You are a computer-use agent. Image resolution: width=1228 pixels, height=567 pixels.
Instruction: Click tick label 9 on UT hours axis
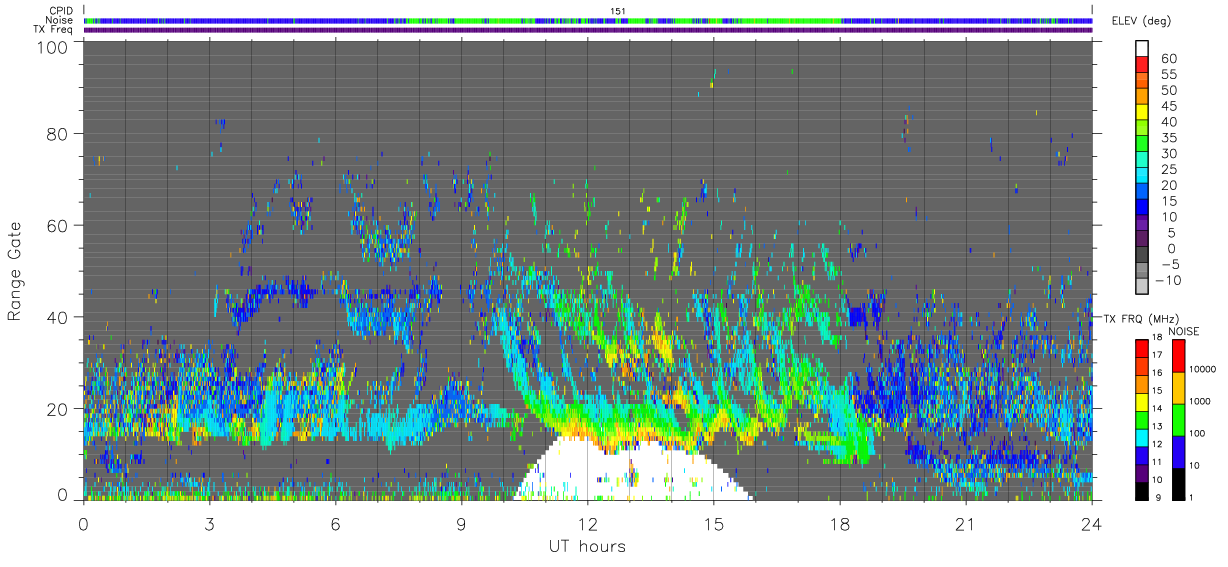(462, 524)
